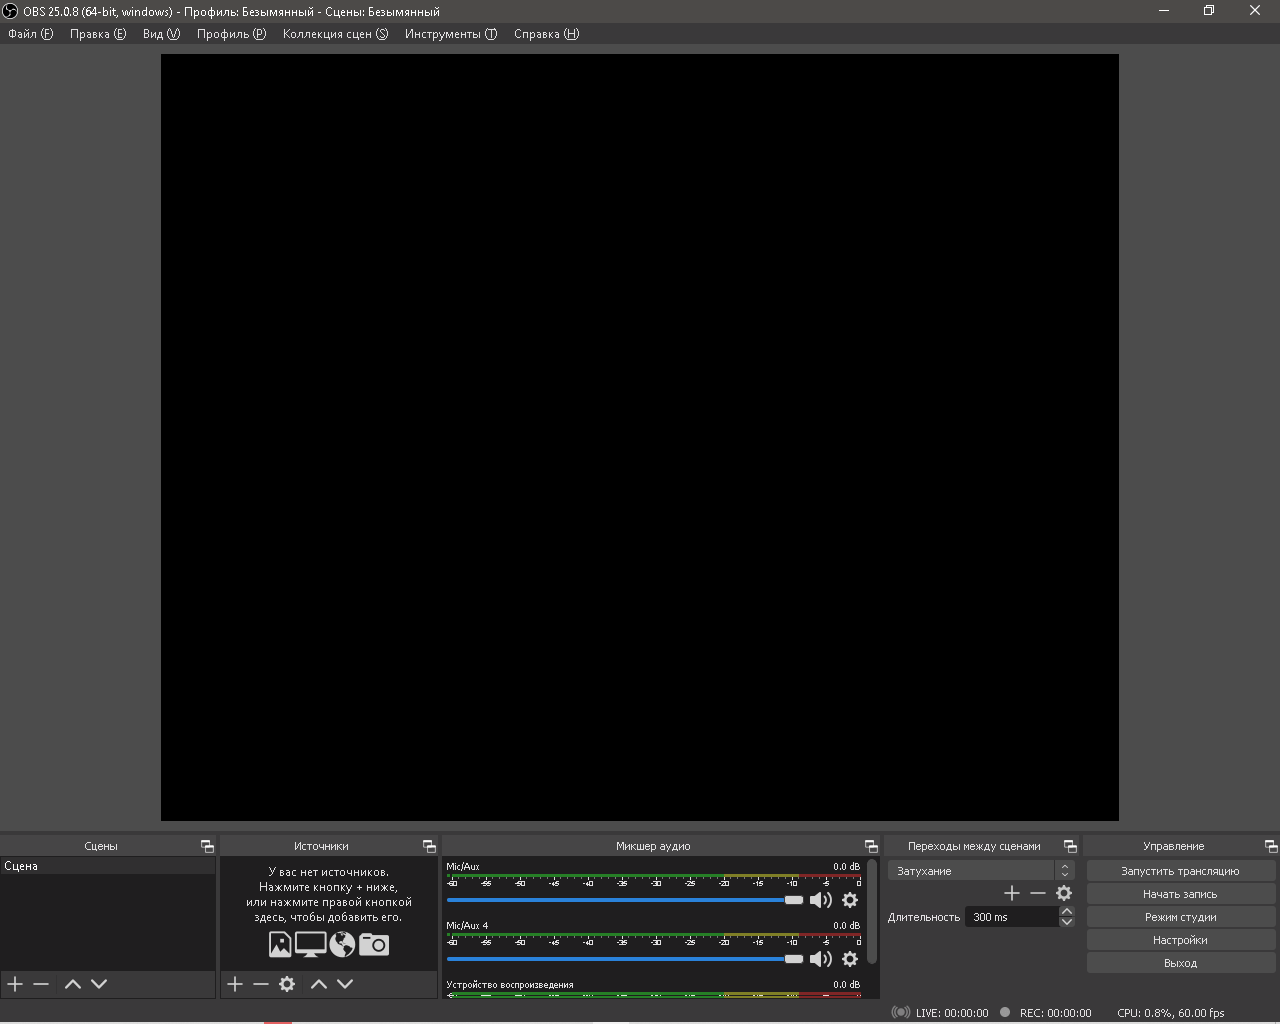Open the Инструменты menu

(451, 34)
